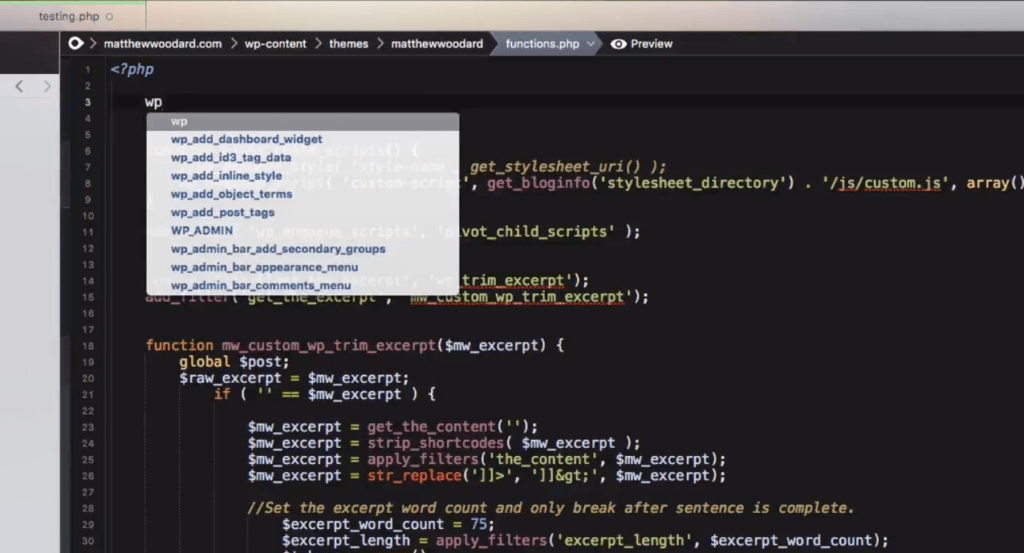The image size is (1024, 553).
Task: Place cursor on '<?php' opening tag
Action: [x=132, y=69]
